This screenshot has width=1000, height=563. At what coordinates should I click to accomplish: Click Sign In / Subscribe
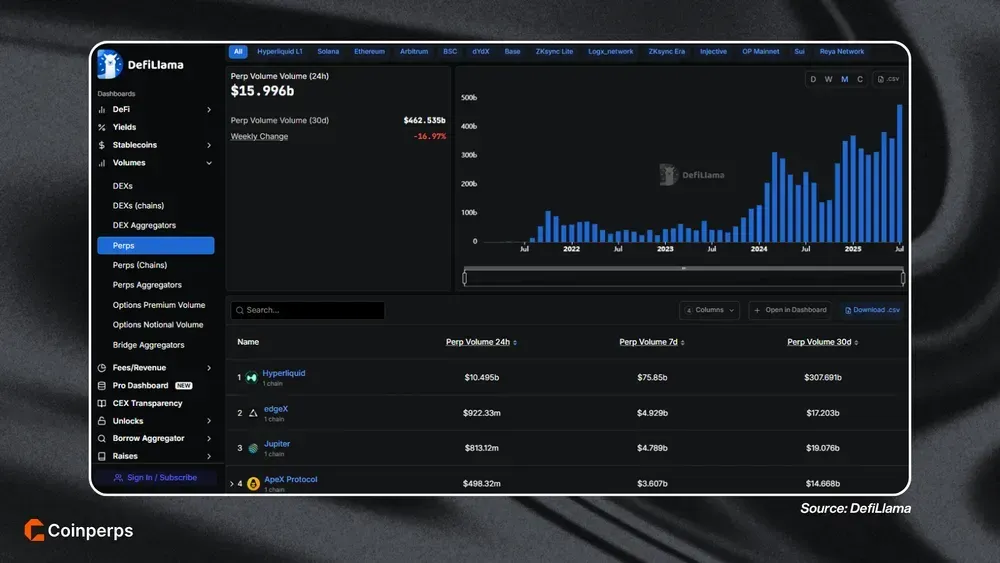tap(156, 478)
